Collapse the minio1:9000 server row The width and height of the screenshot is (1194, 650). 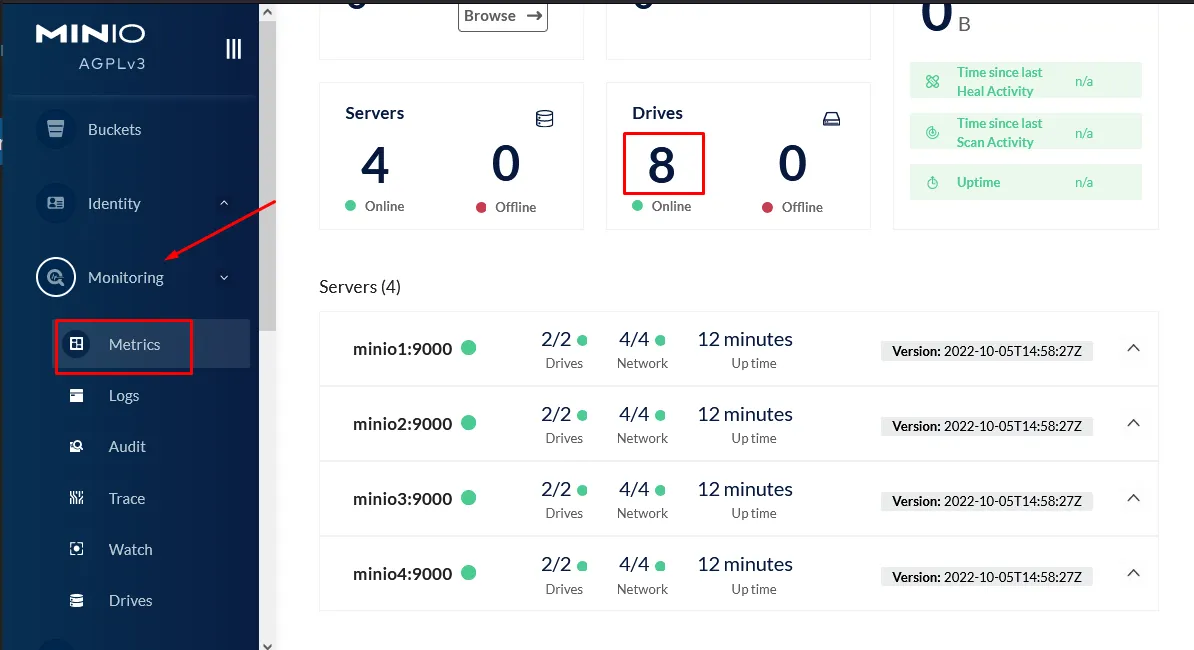pos(1133,348)
